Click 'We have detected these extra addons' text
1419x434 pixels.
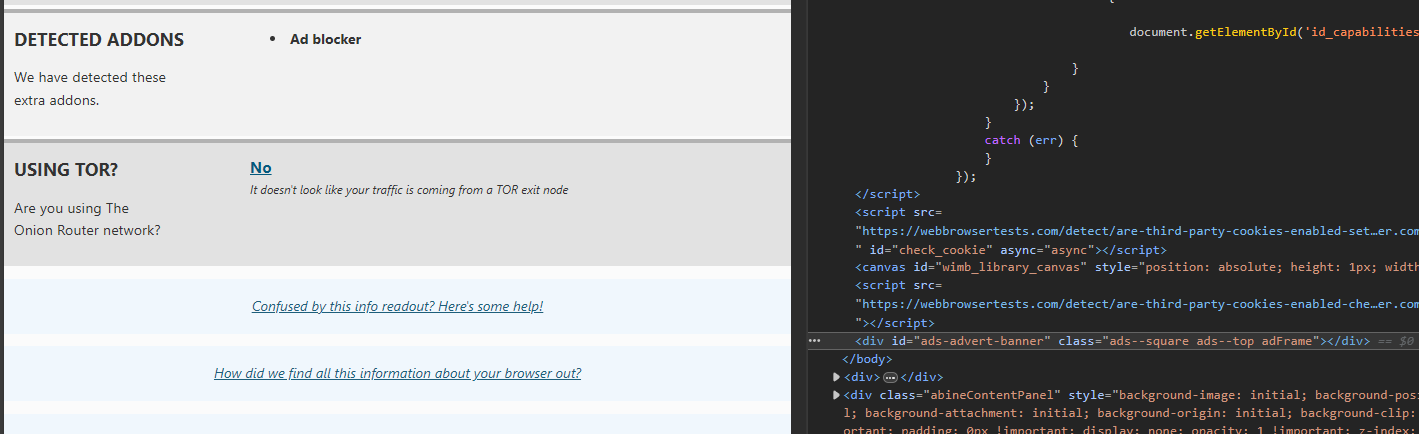pos(90,88)
